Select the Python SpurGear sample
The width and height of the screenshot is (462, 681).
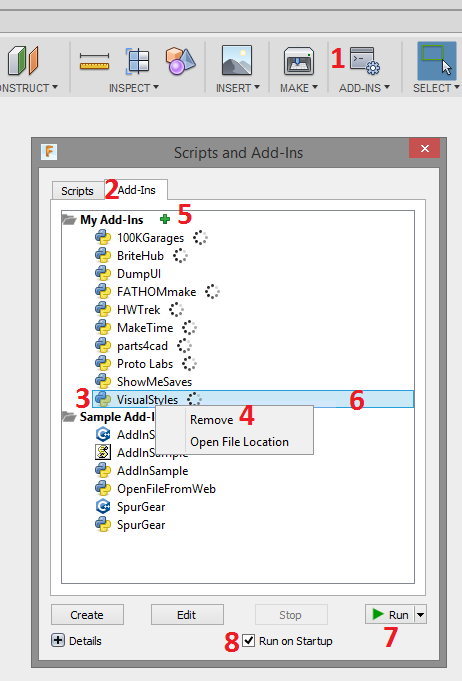[x=141, y=525]
